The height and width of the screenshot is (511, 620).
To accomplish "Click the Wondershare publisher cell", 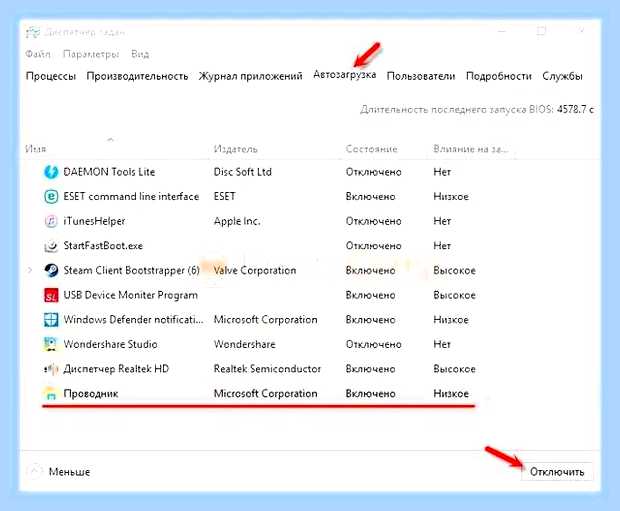I will pyautogui.click(x=244, y=344).
